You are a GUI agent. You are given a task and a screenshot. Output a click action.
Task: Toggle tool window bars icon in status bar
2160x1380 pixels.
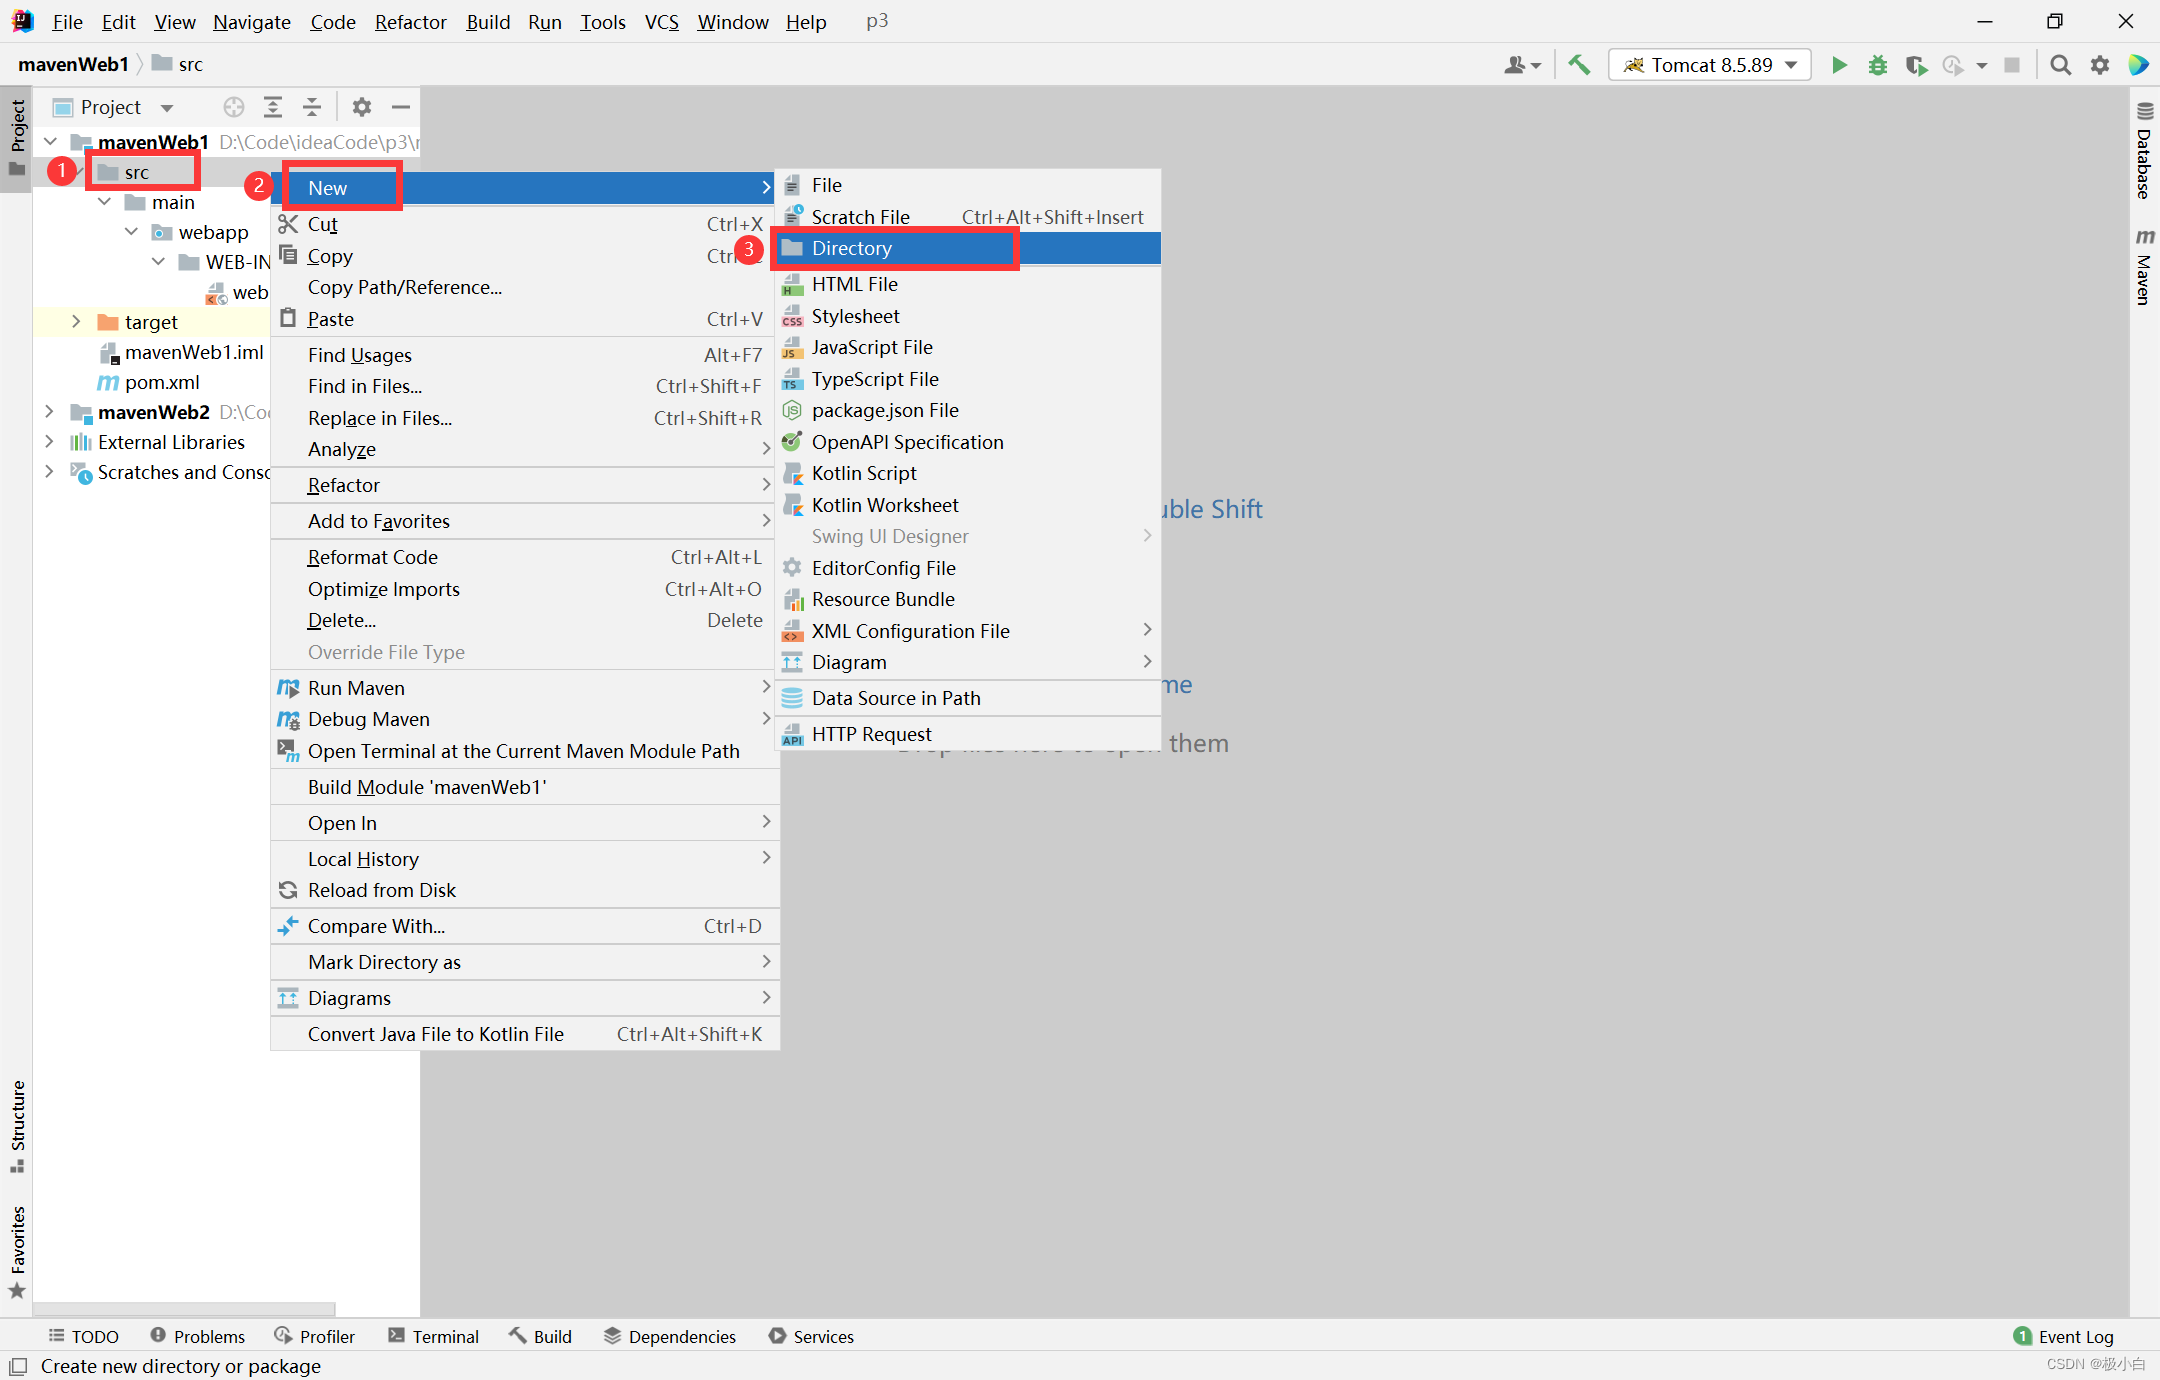(x=18, y=1366)
